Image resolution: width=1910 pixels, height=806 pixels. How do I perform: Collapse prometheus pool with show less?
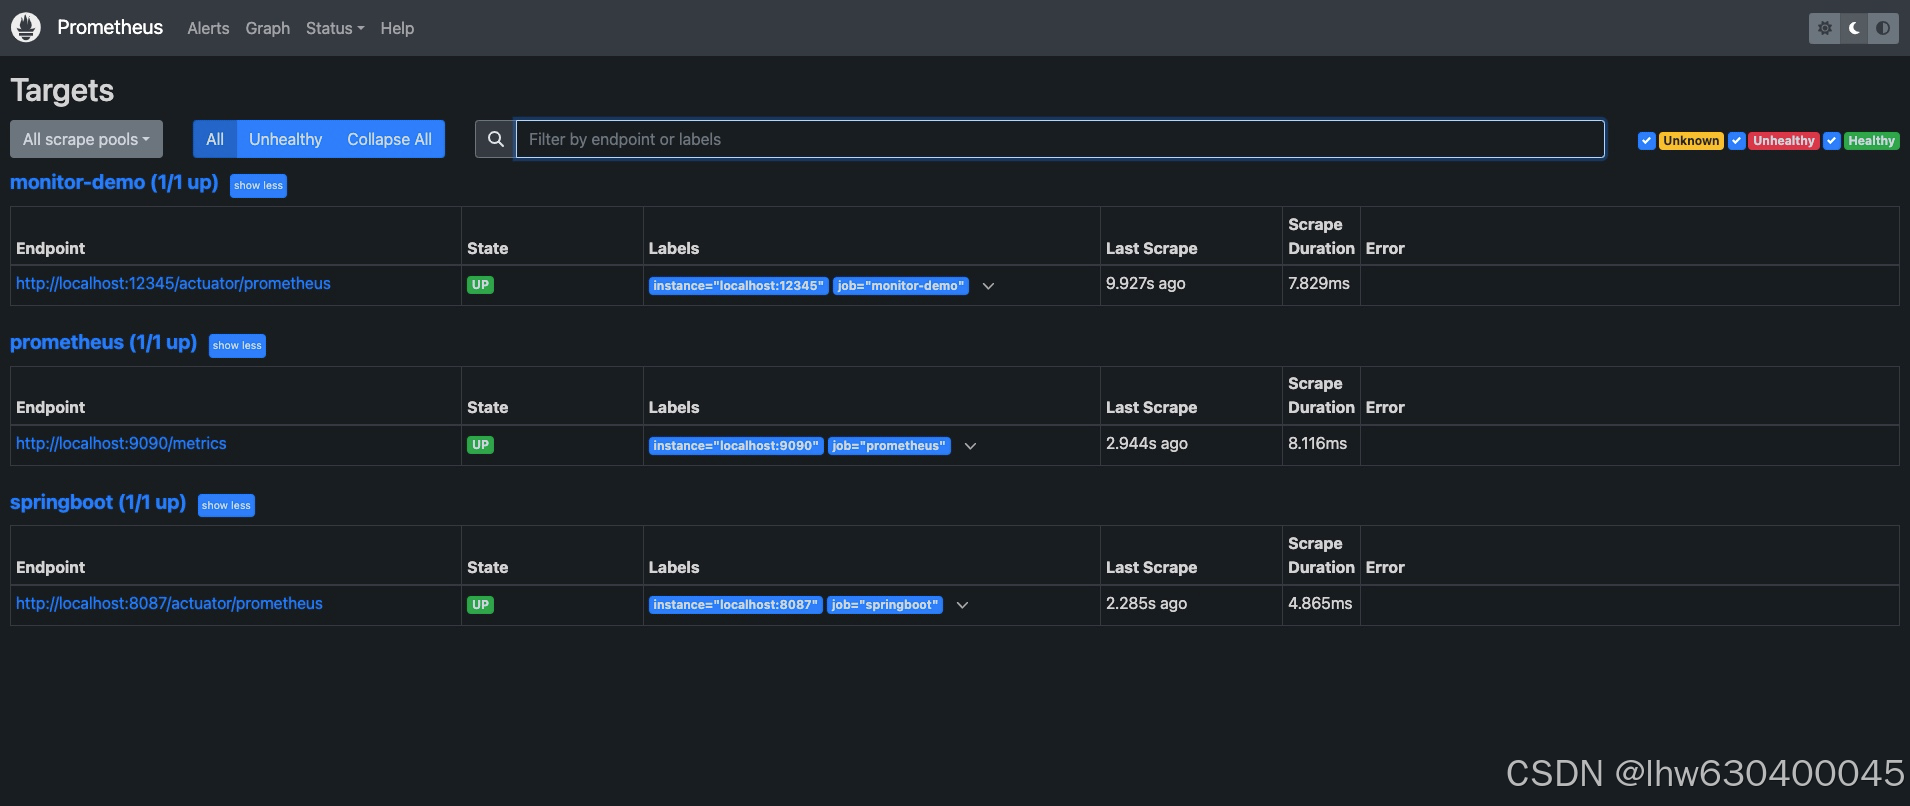coord(237,346)
